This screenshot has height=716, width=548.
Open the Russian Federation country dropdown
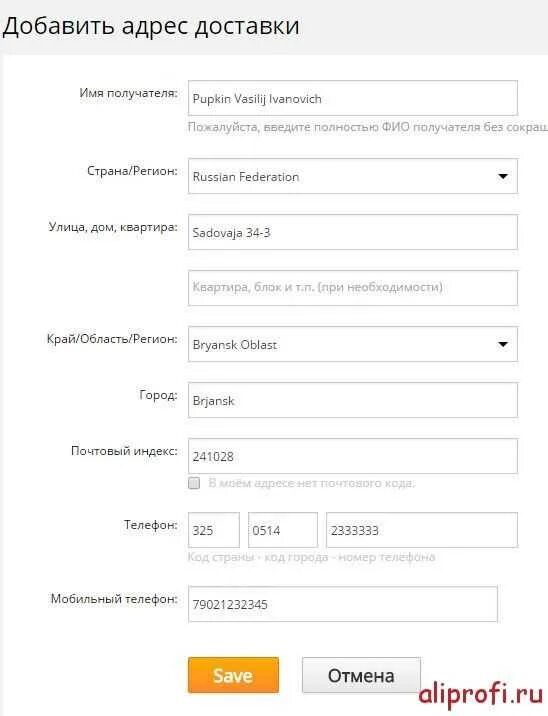353,176
